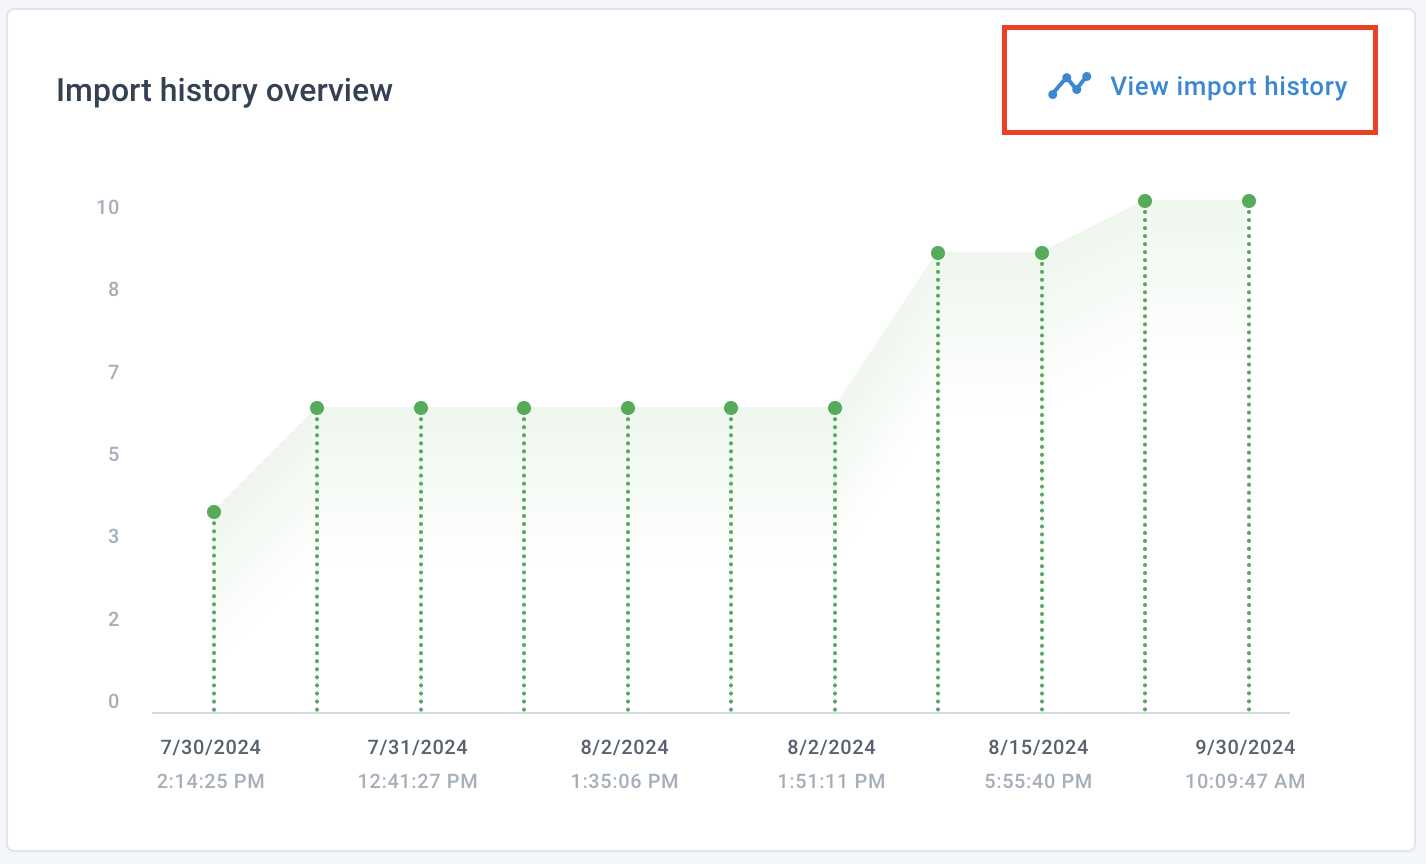This screenshot has height=864, width=1426.
Task: Select the data point above 7/31/2024 12:41:27 PM
Action: pos(421,408)
